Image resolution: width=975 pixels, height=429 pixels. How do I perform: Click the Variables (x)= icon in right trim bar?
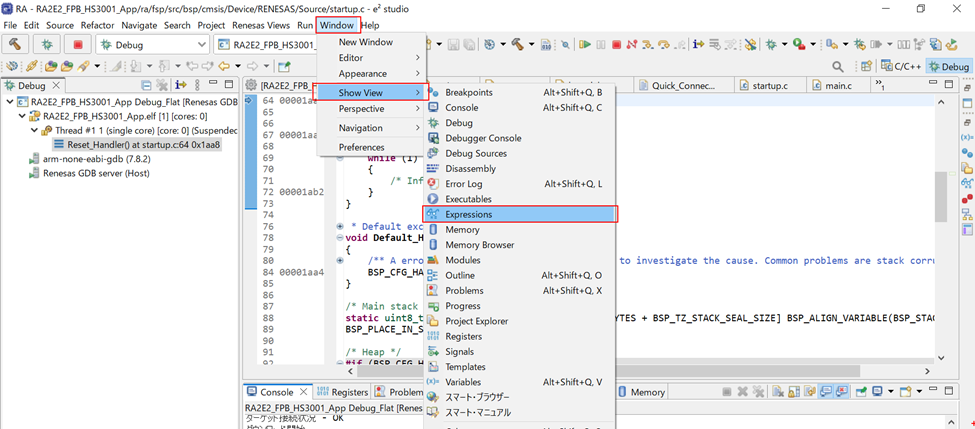click(x=967, y=137)
